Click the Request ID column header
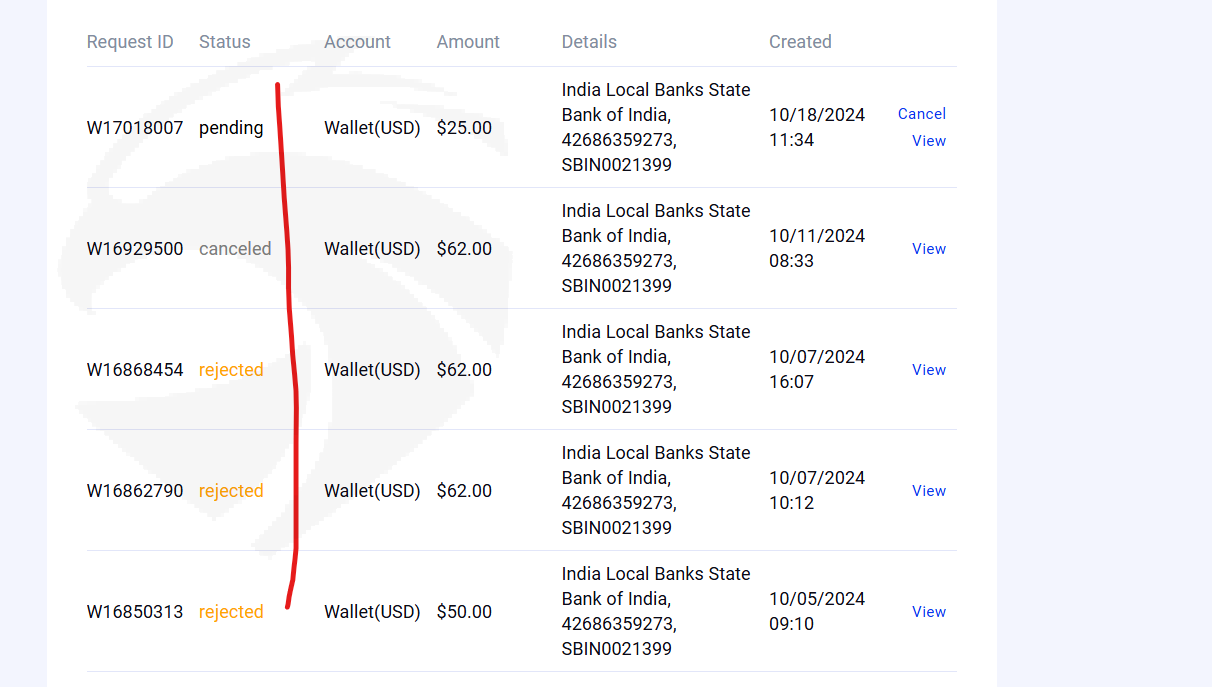1212x687 pixels. click(130, 42)
